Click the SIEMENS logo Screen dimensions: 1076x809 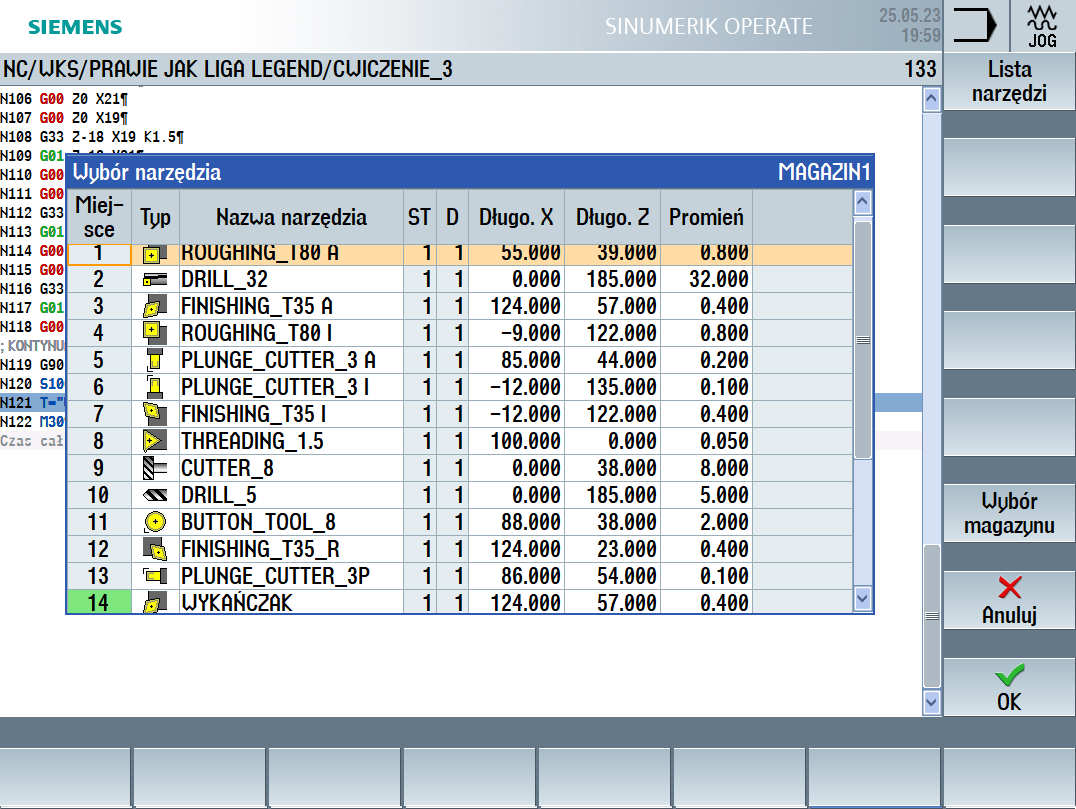pyautogui.click(x=75, y=27)
